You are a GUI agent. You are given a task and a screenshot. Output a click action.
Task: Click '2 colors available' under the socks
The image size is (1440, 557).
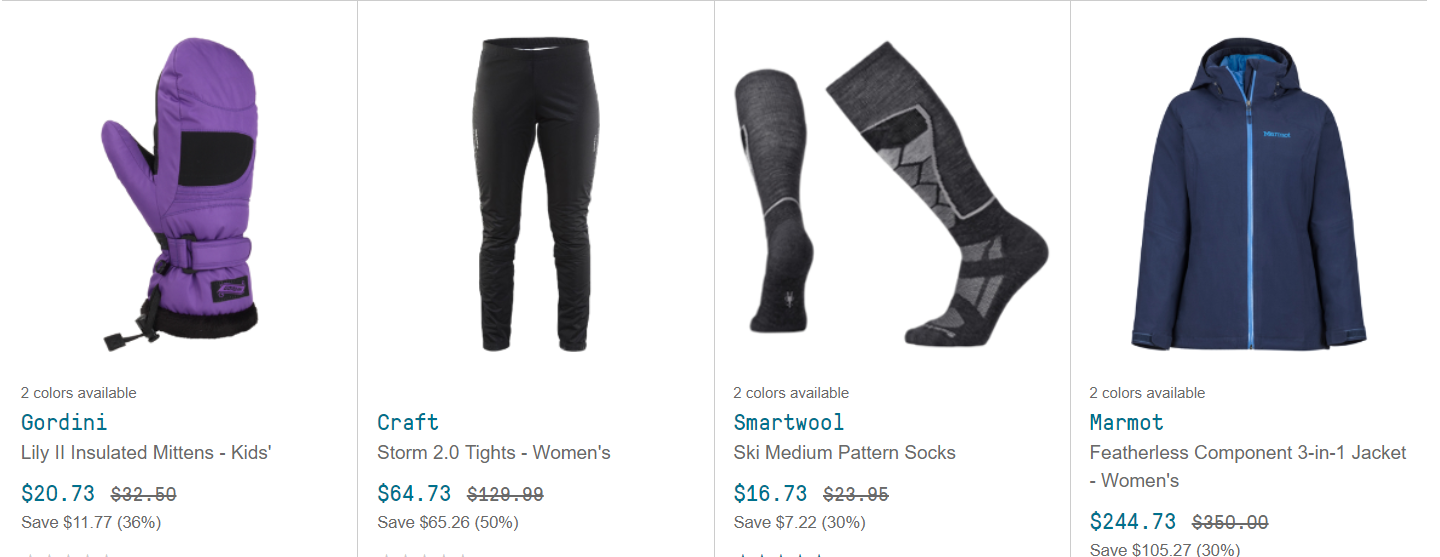(x=791, y=393)
